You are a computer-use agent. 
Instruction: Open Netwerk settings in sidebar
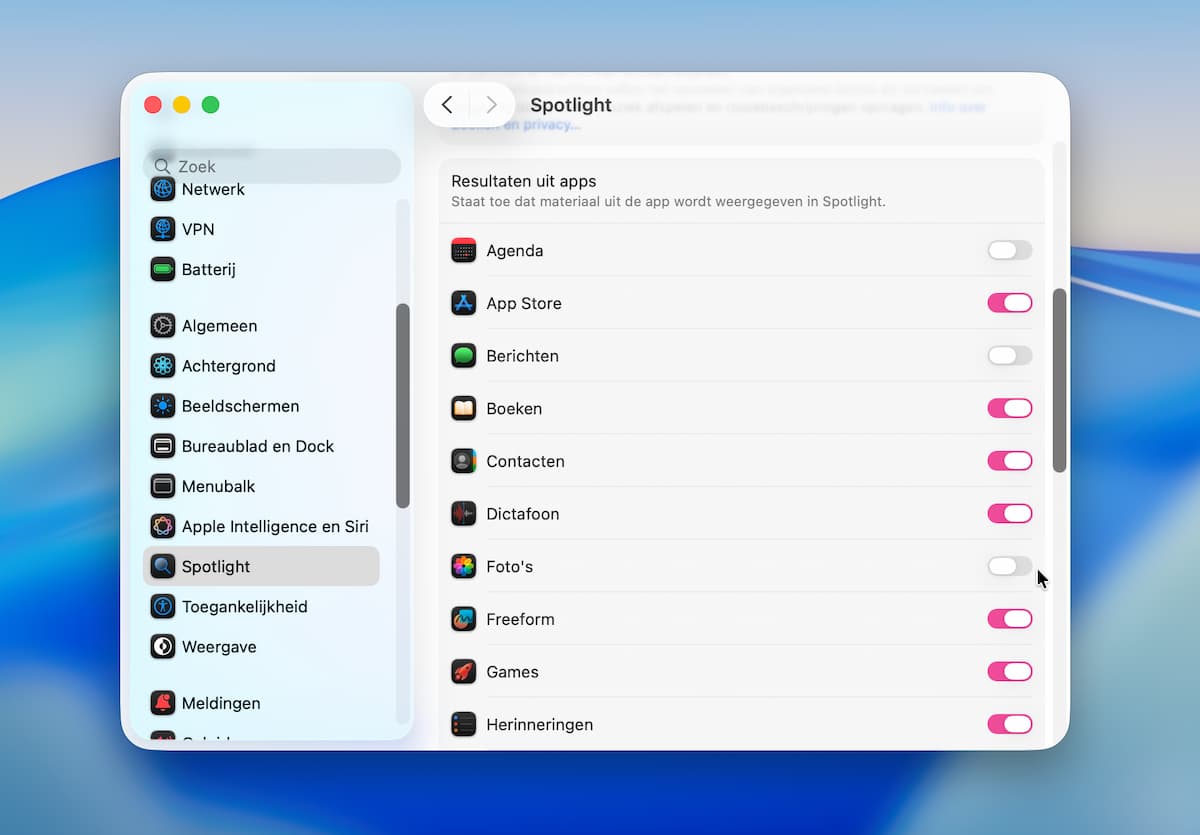click(x=212, y=190)
